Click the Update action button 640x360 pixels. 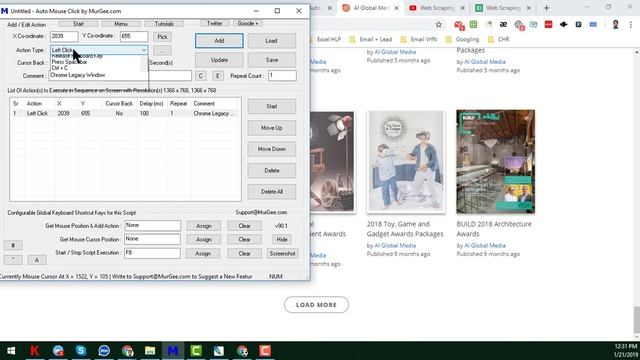[x=219, y=60]
